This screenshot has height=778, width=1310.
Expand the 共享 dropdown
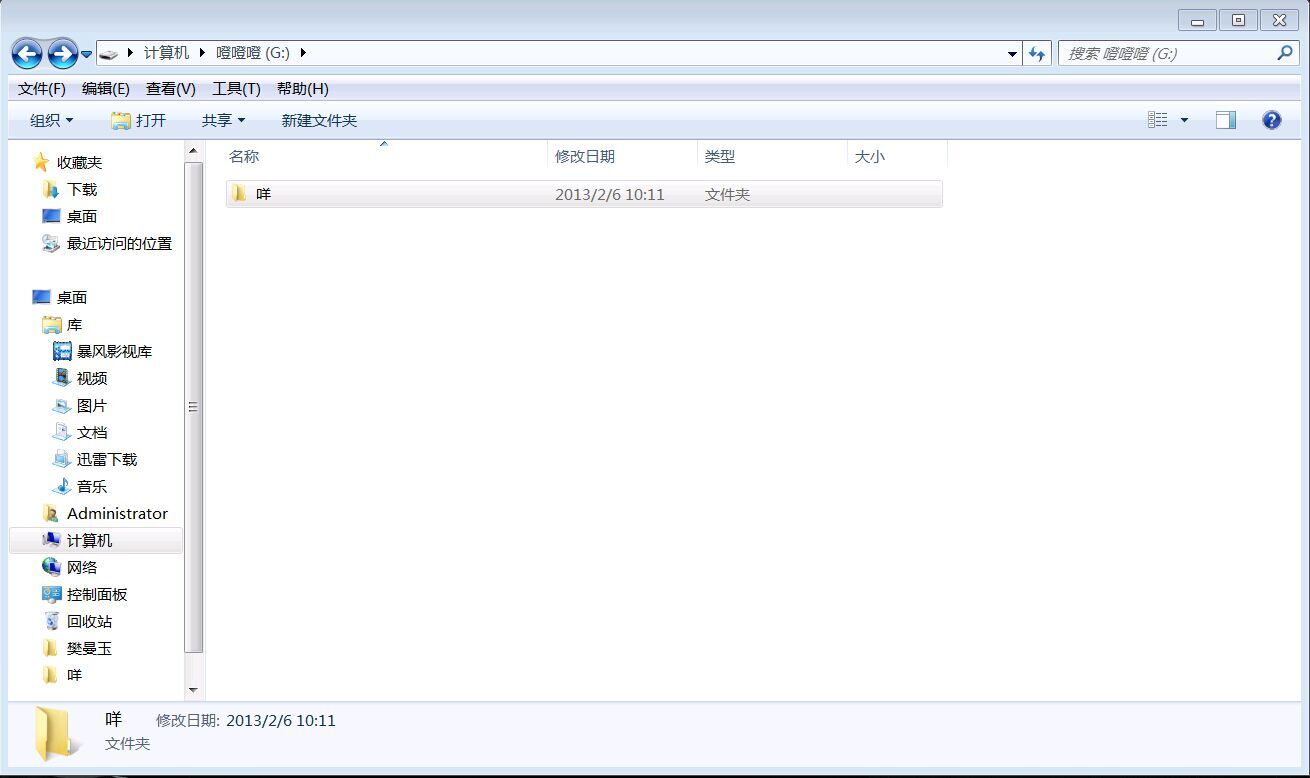pos(223,120)
